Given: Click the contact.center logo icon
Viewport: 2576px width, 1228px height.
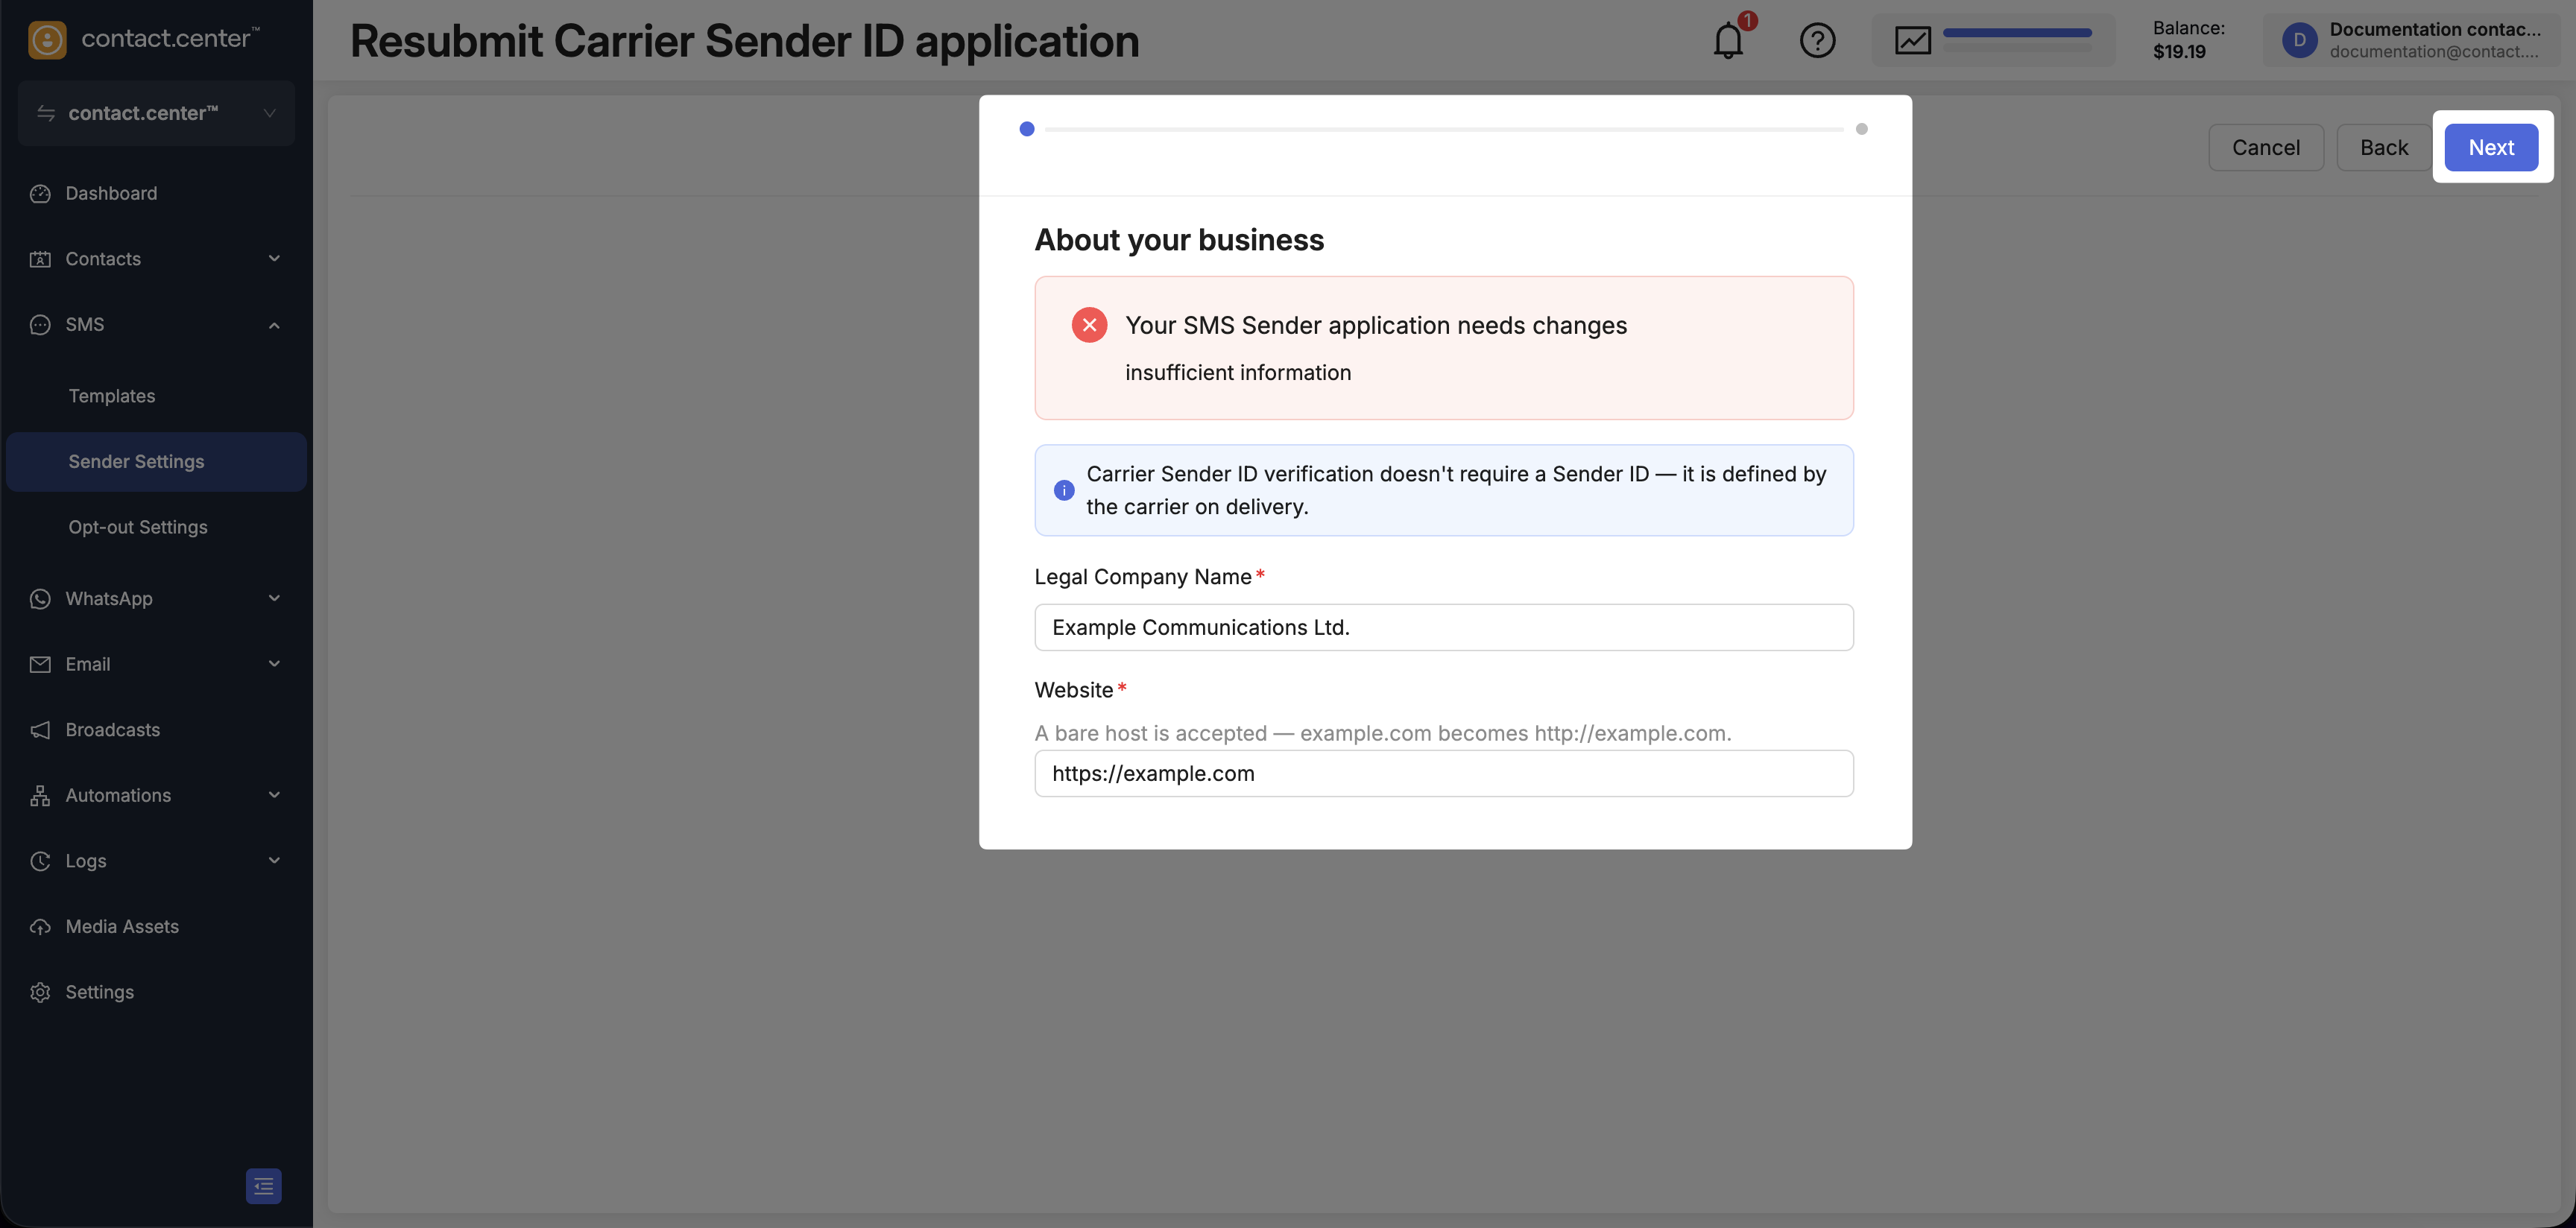Looking at the screenshot, I should click(x=47, y=39).
